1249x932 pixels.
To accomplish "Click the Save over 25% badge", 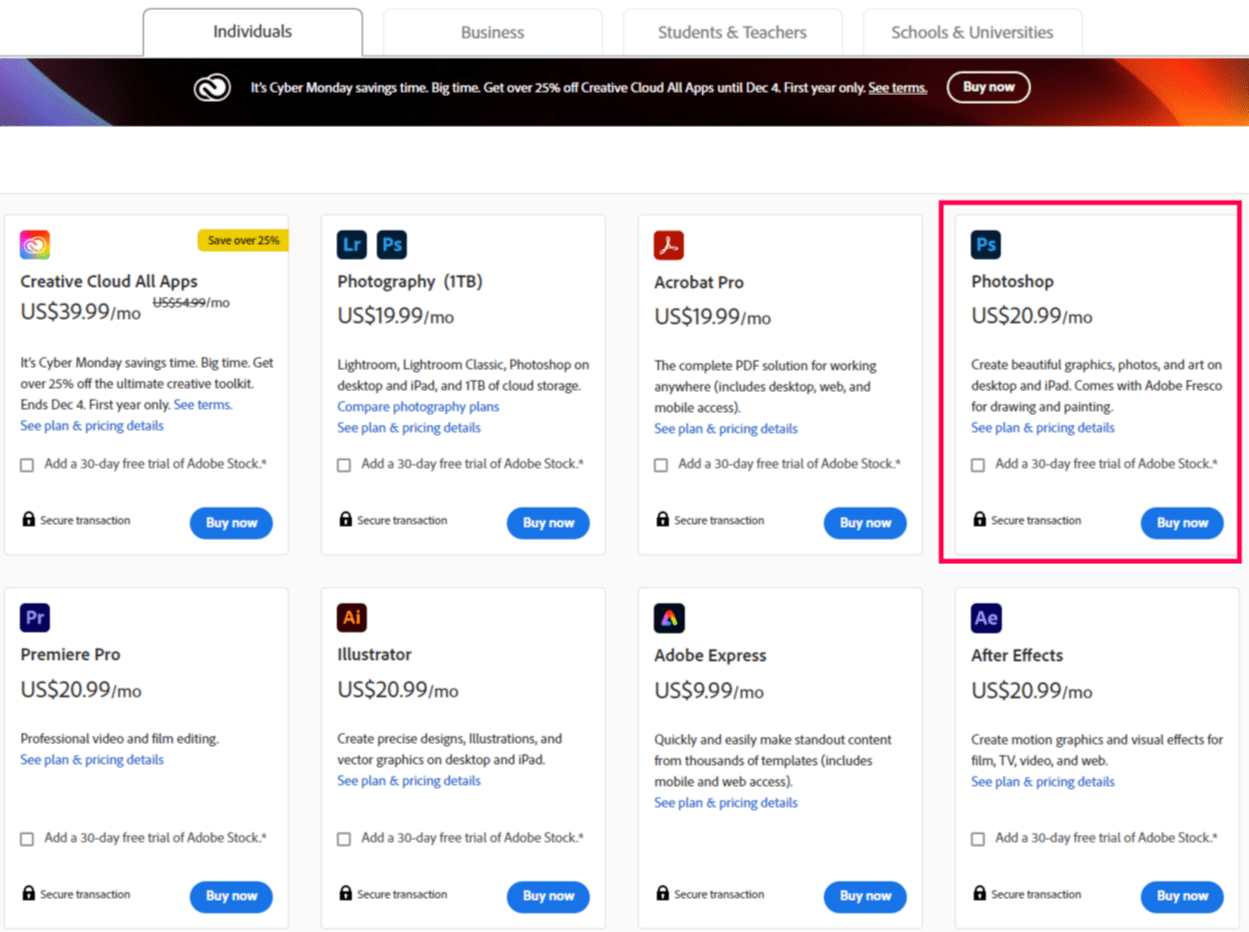I will point(243,241).
